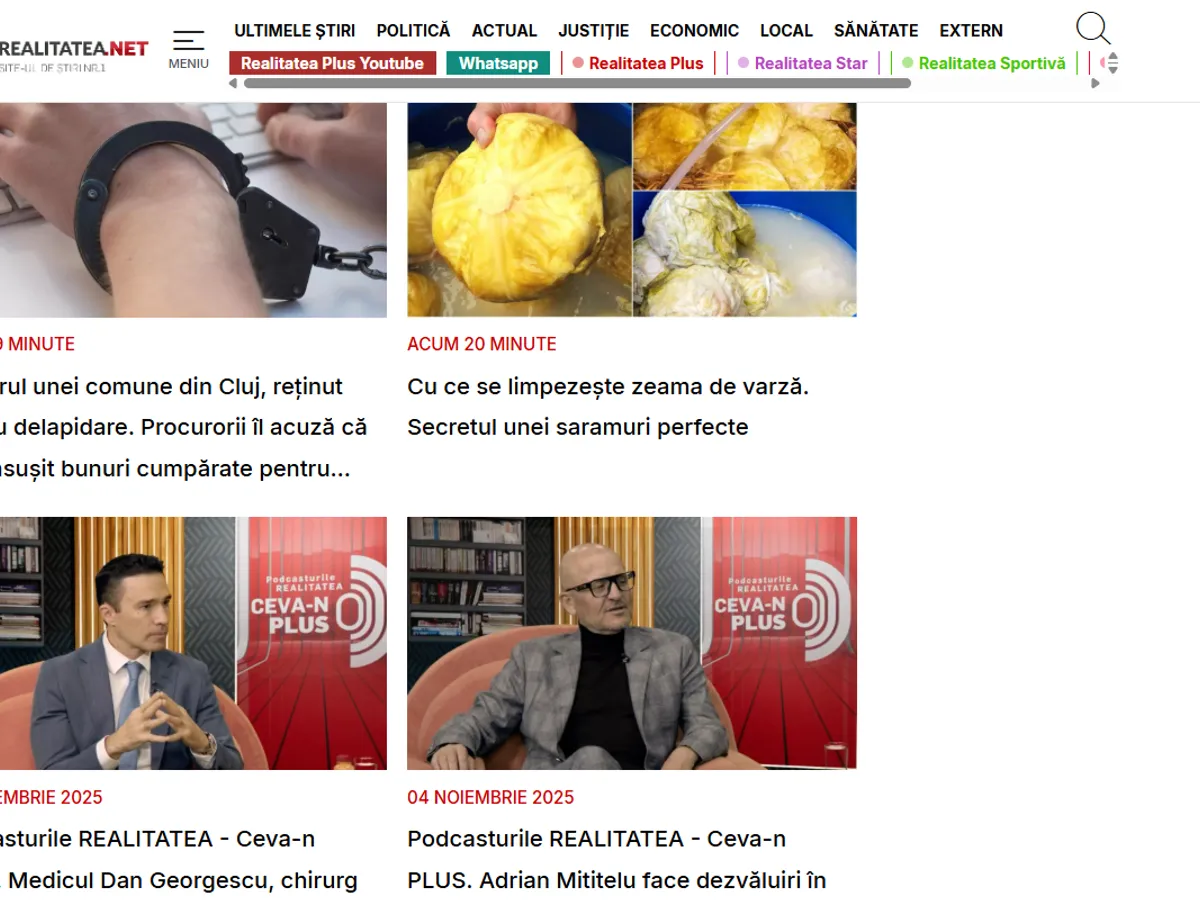Go to ULTIMELE ȘTIRI menu

295,30
